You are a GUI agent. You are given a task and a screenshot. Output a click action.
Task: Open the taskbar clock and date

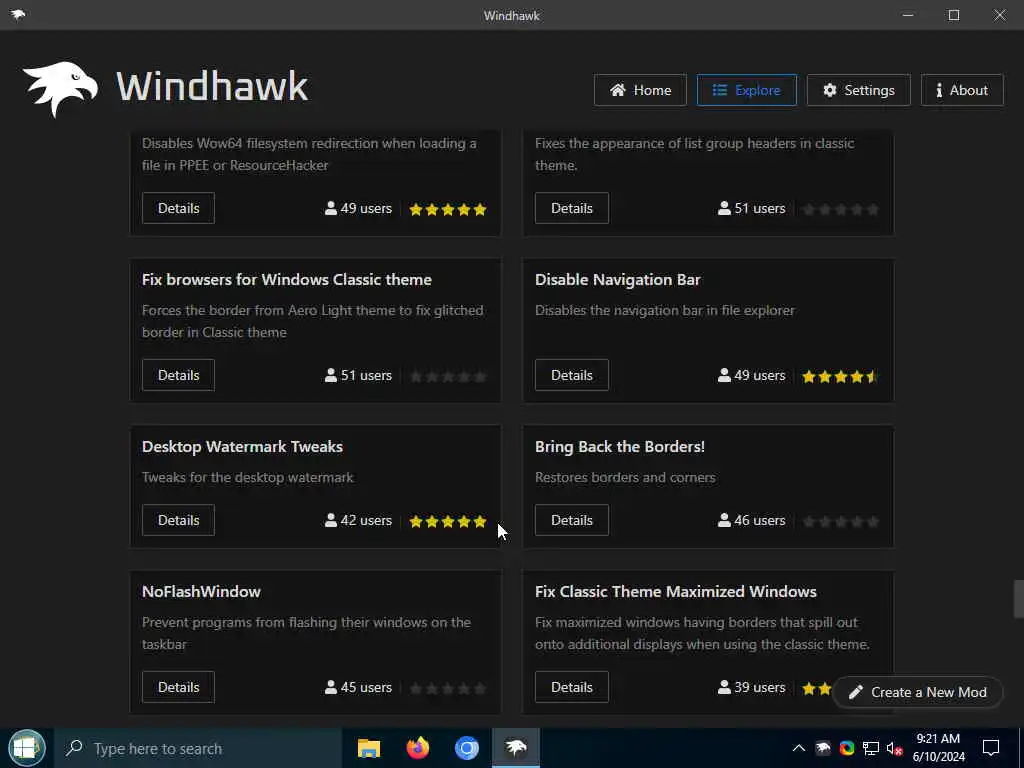click(x=938, y=748)
